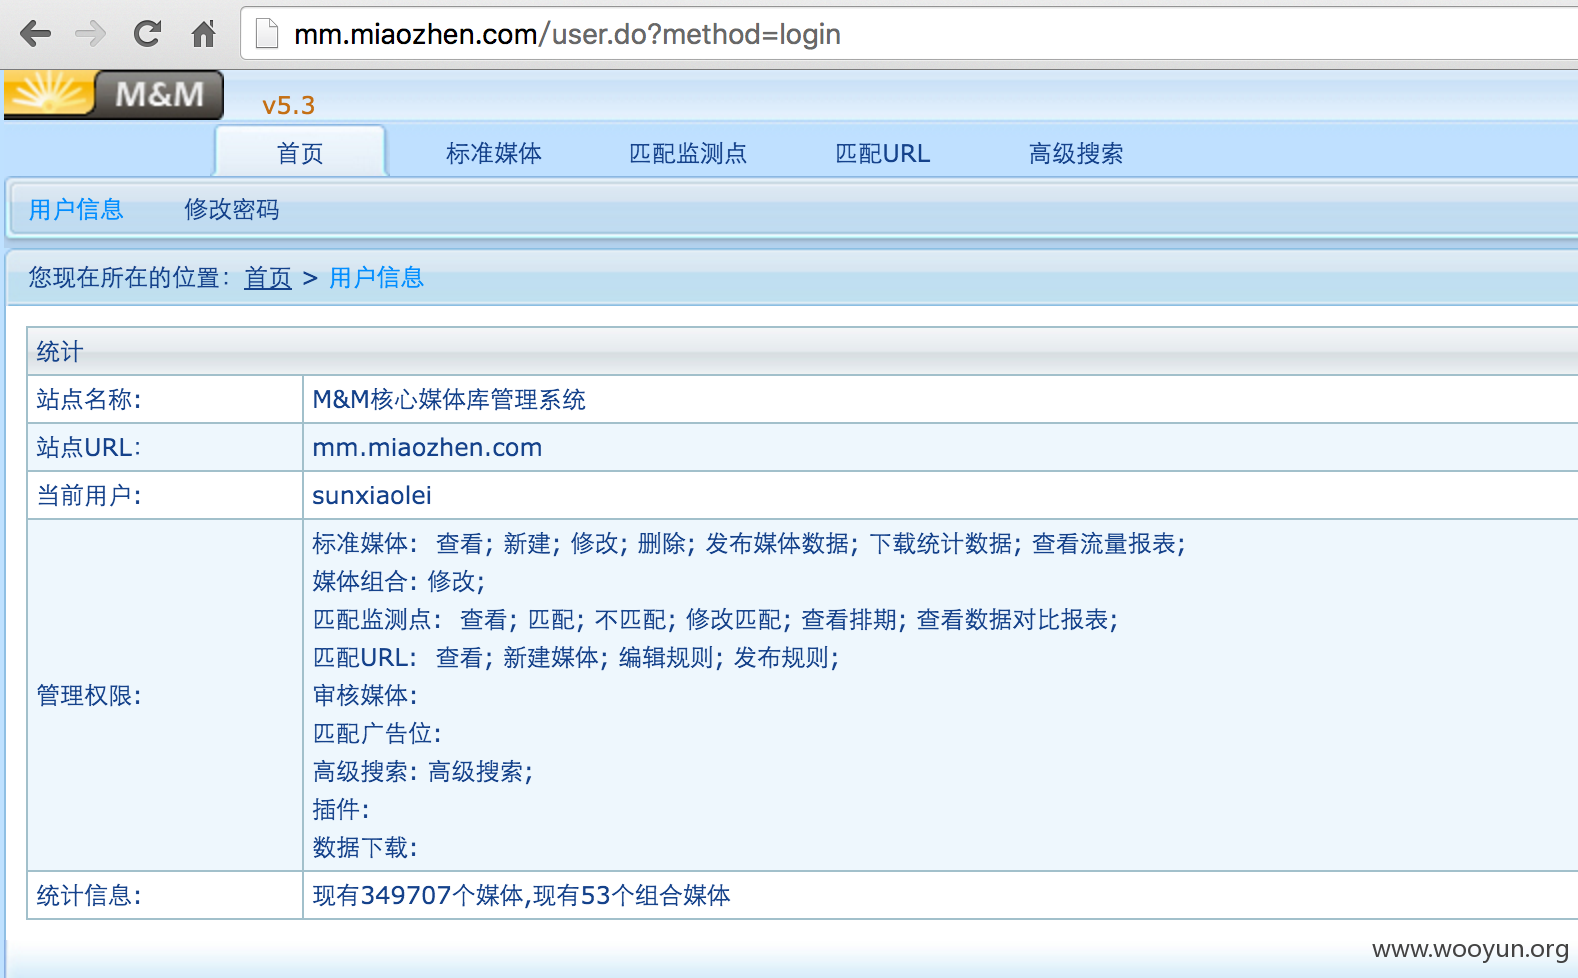Screen dimensions: 1578x978
Task: Click the mm.miaozhen.com site URL value
Action: [427, 448]
